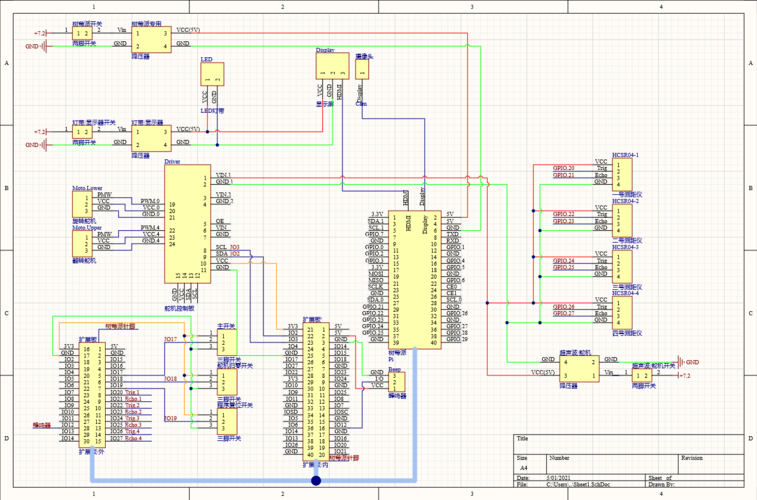Select the thick blue bus wire

point(253,481)
